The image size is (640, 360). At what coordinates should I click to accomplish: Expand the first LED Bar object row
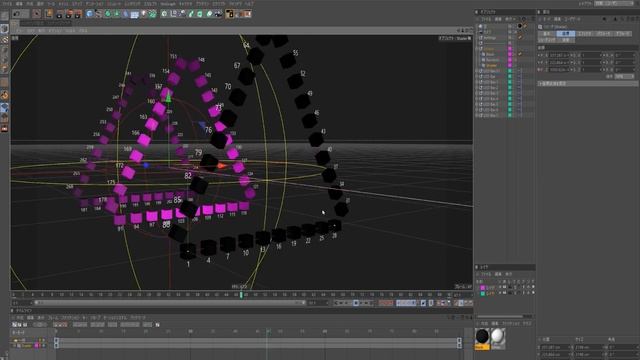pyautogui.click(x=477, y=71)
